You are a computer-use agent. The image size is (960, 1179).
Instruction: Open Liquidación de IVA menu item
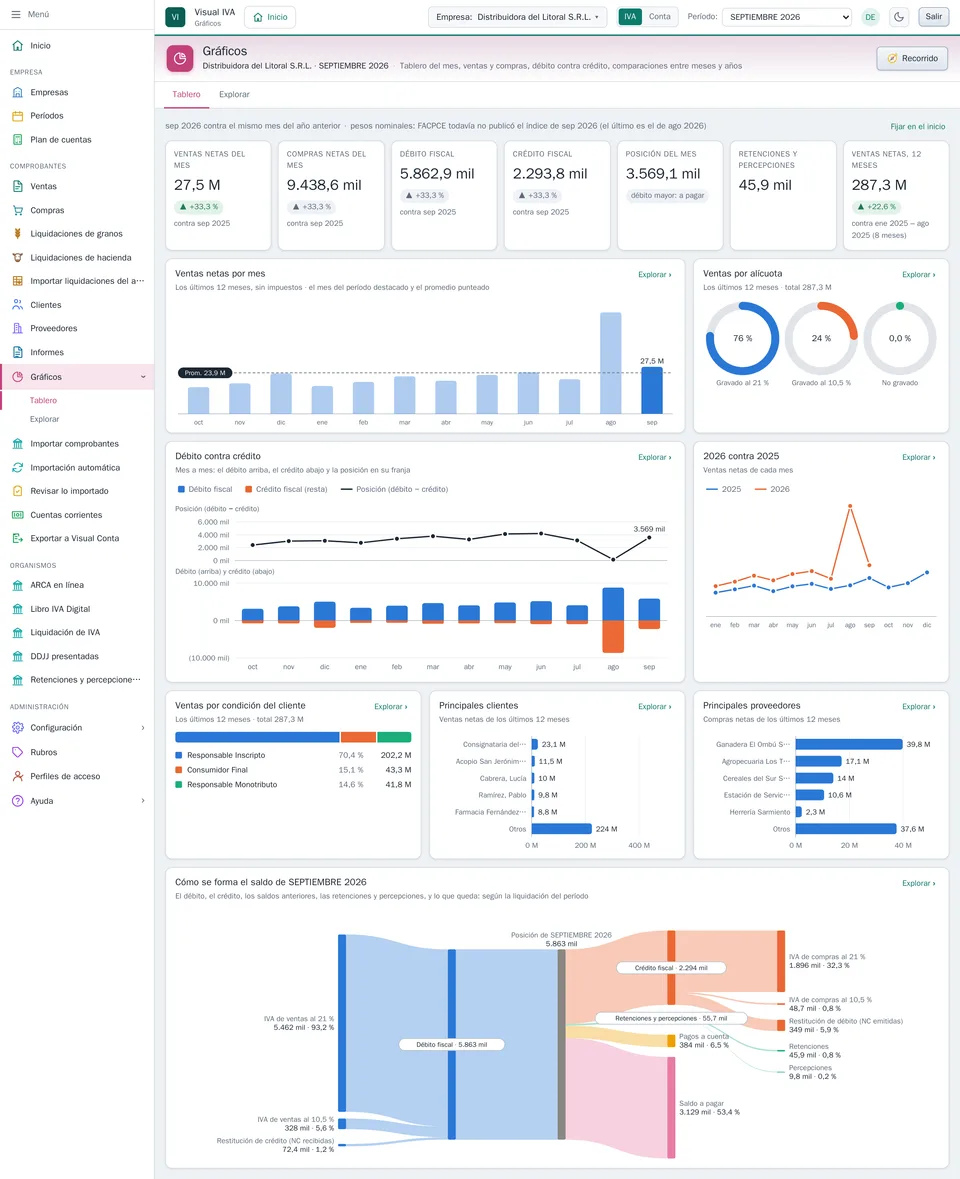coord(65,633)
